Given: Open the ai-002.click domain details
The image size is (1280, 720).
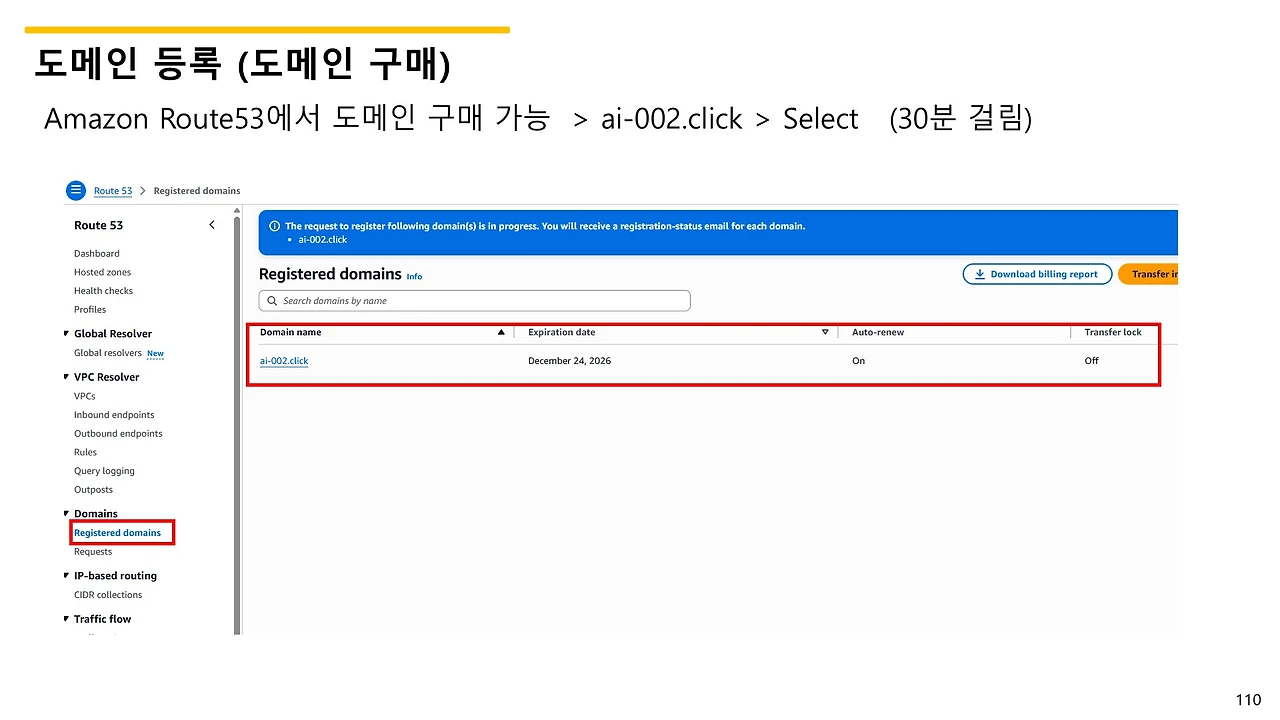Looking at the screenshot, I should (x=284, y=360).
